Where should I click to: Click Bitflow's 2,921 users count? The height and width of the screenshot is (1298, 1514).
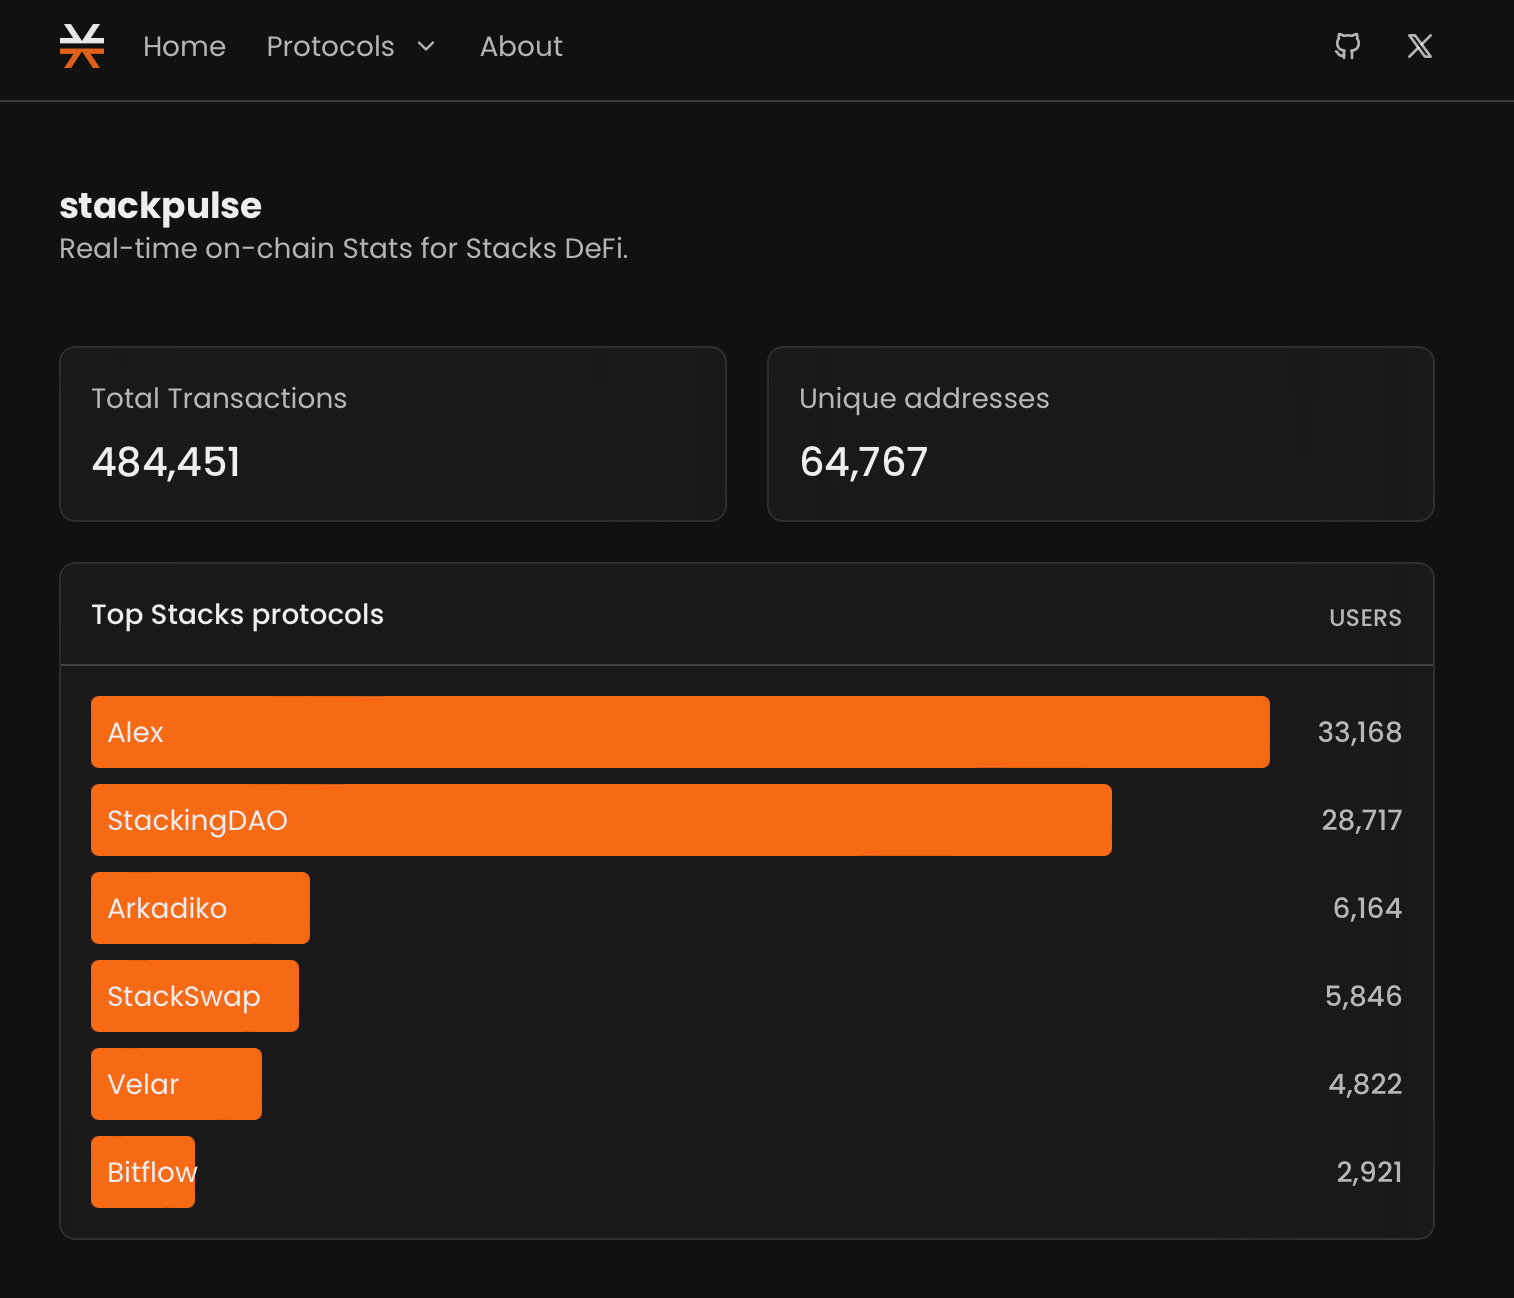click(1369, 1172)
